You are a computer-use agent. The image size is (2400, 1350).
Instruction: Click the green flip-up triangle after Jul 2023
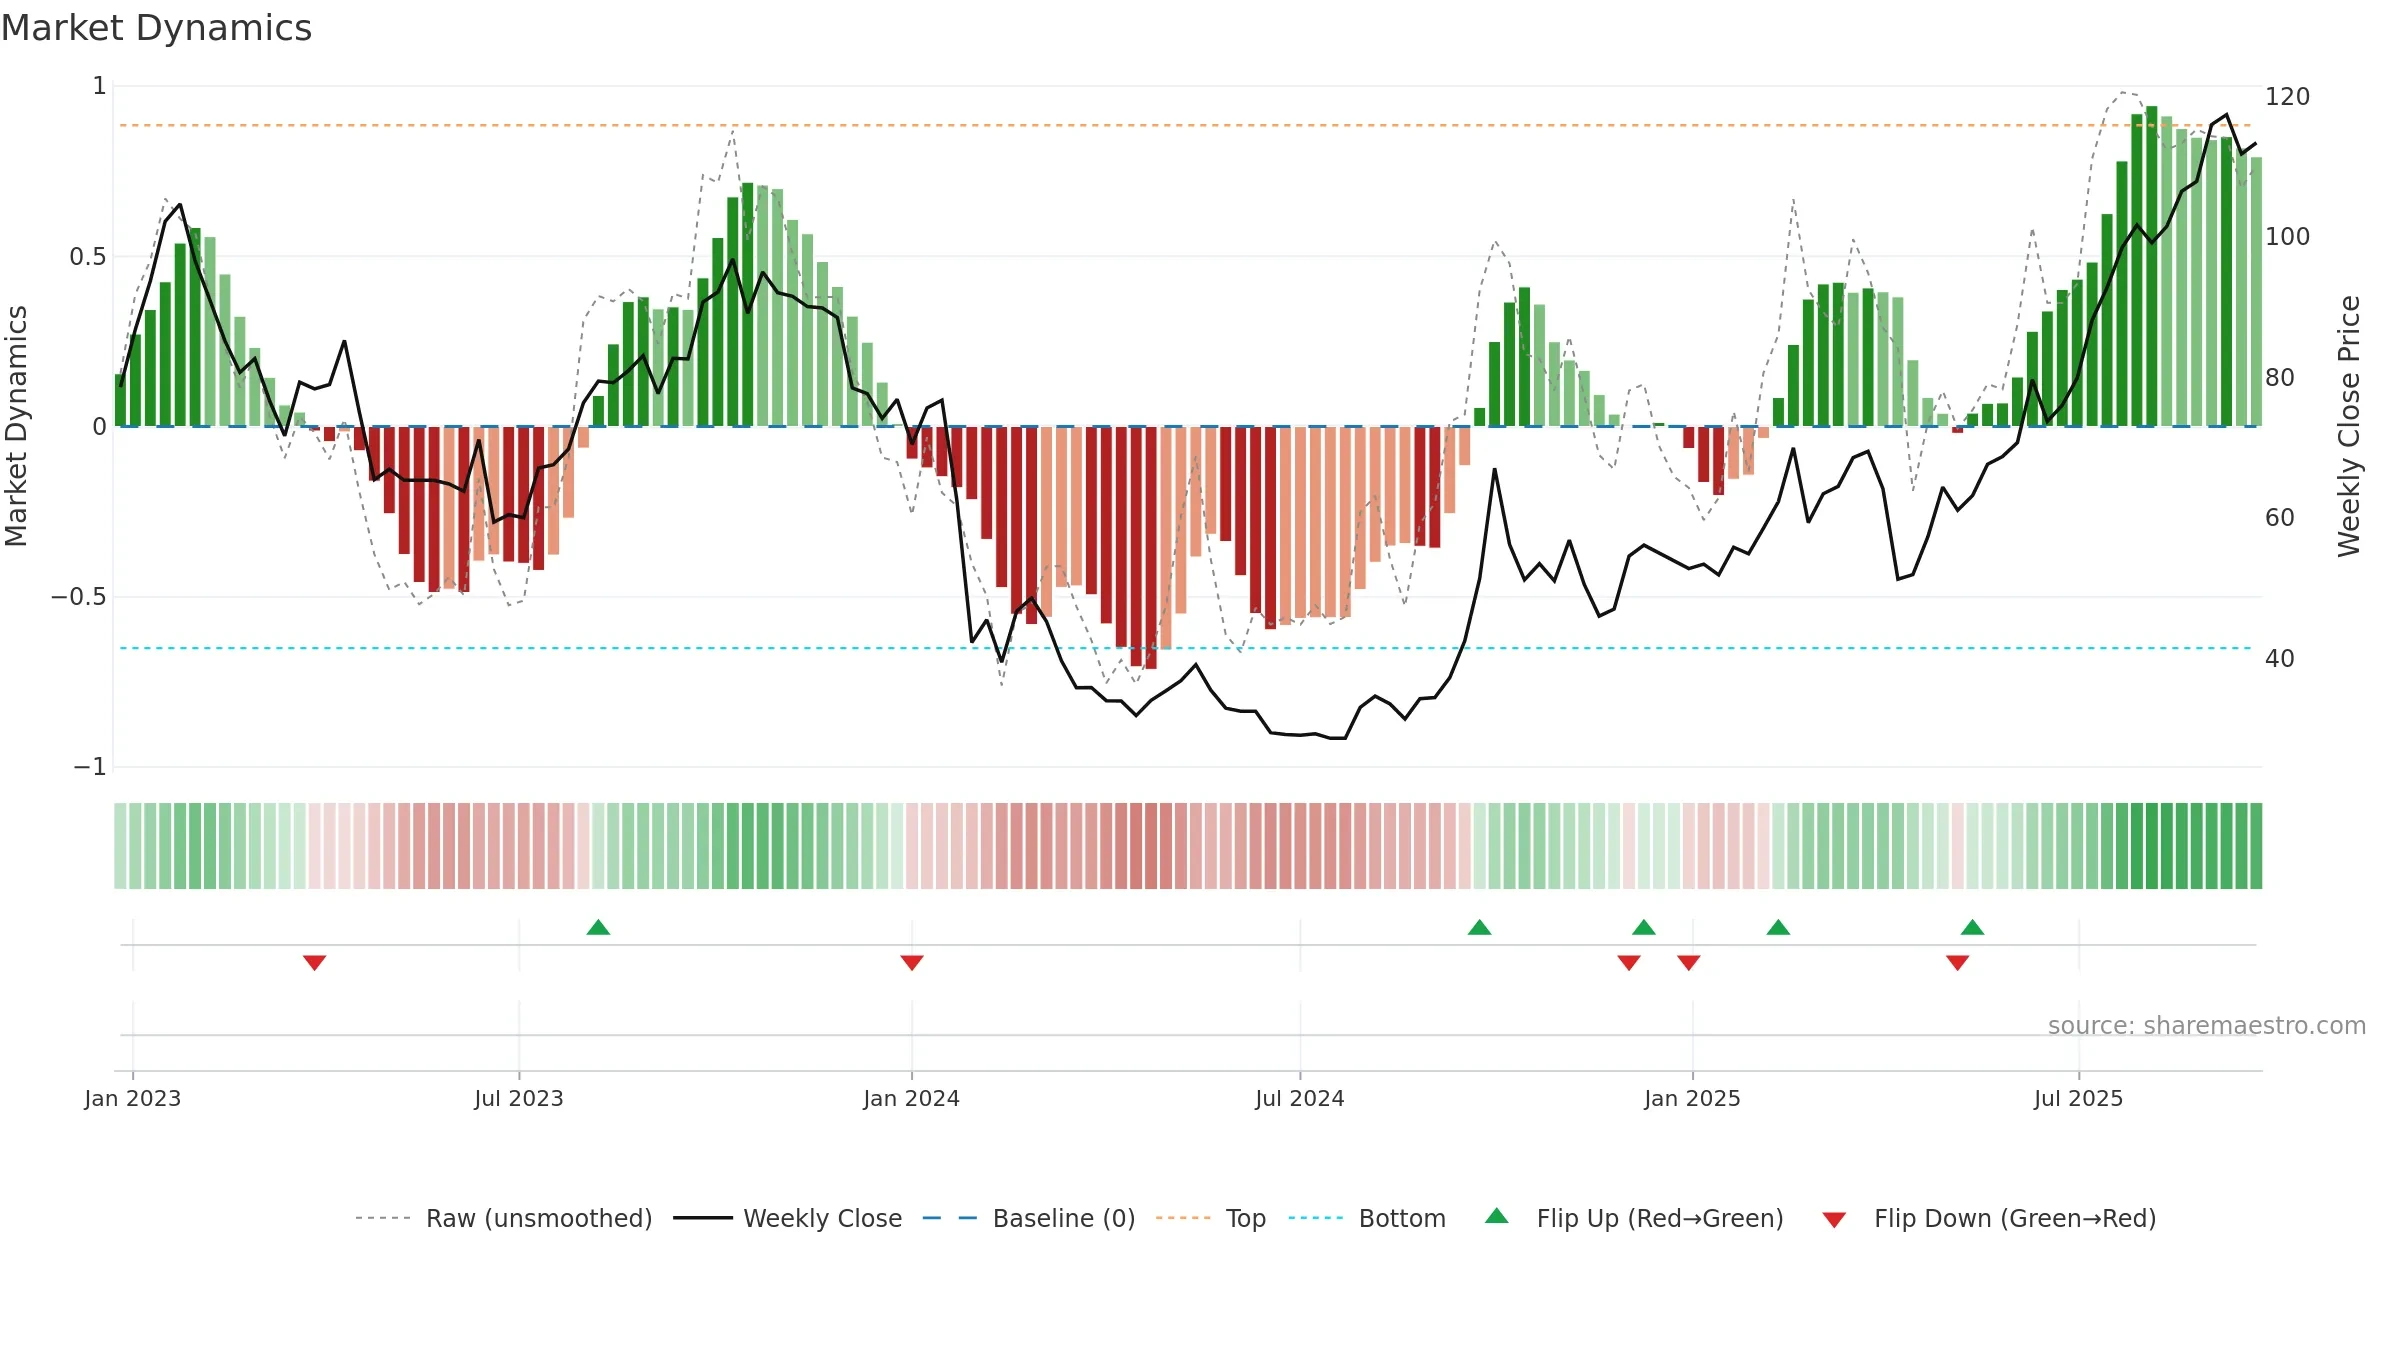598,927
